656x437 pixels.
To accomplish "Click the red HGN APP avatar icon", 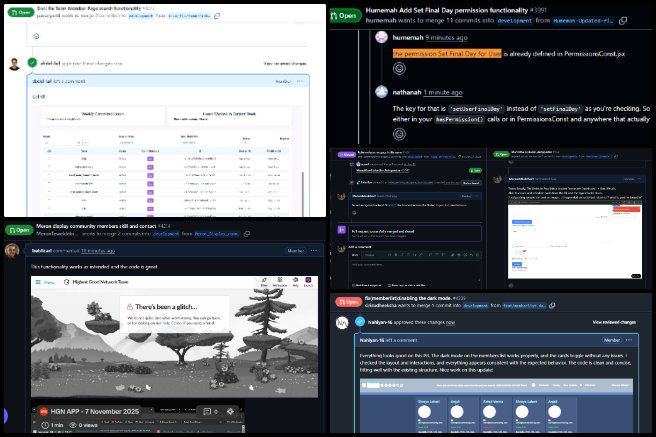I will (44, 411).
